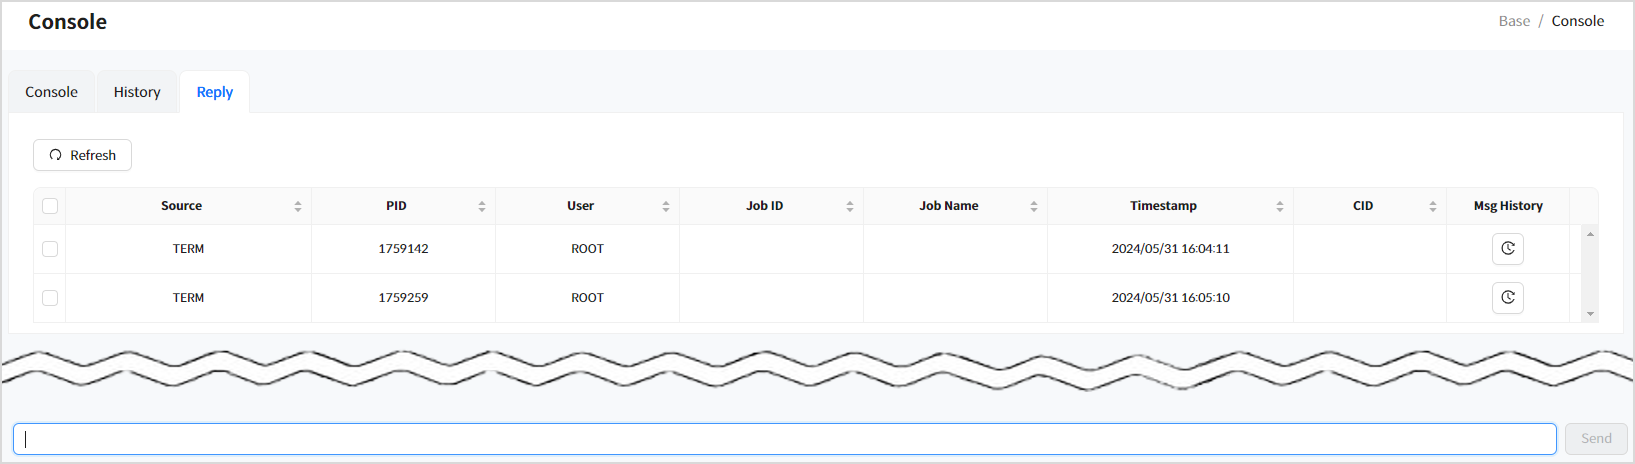Switch to the Console tab
This screenshot has height=464, width=1635.
tap(52, 92)
